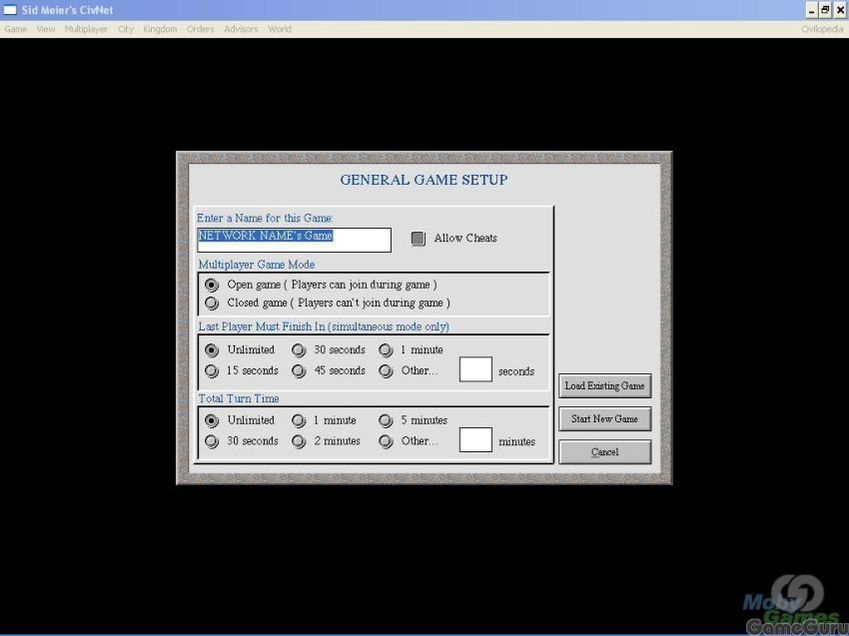This screenshot has width=849, height=636.
Task: Select Other option for turn minutes
Action: [x=386, y=441]
